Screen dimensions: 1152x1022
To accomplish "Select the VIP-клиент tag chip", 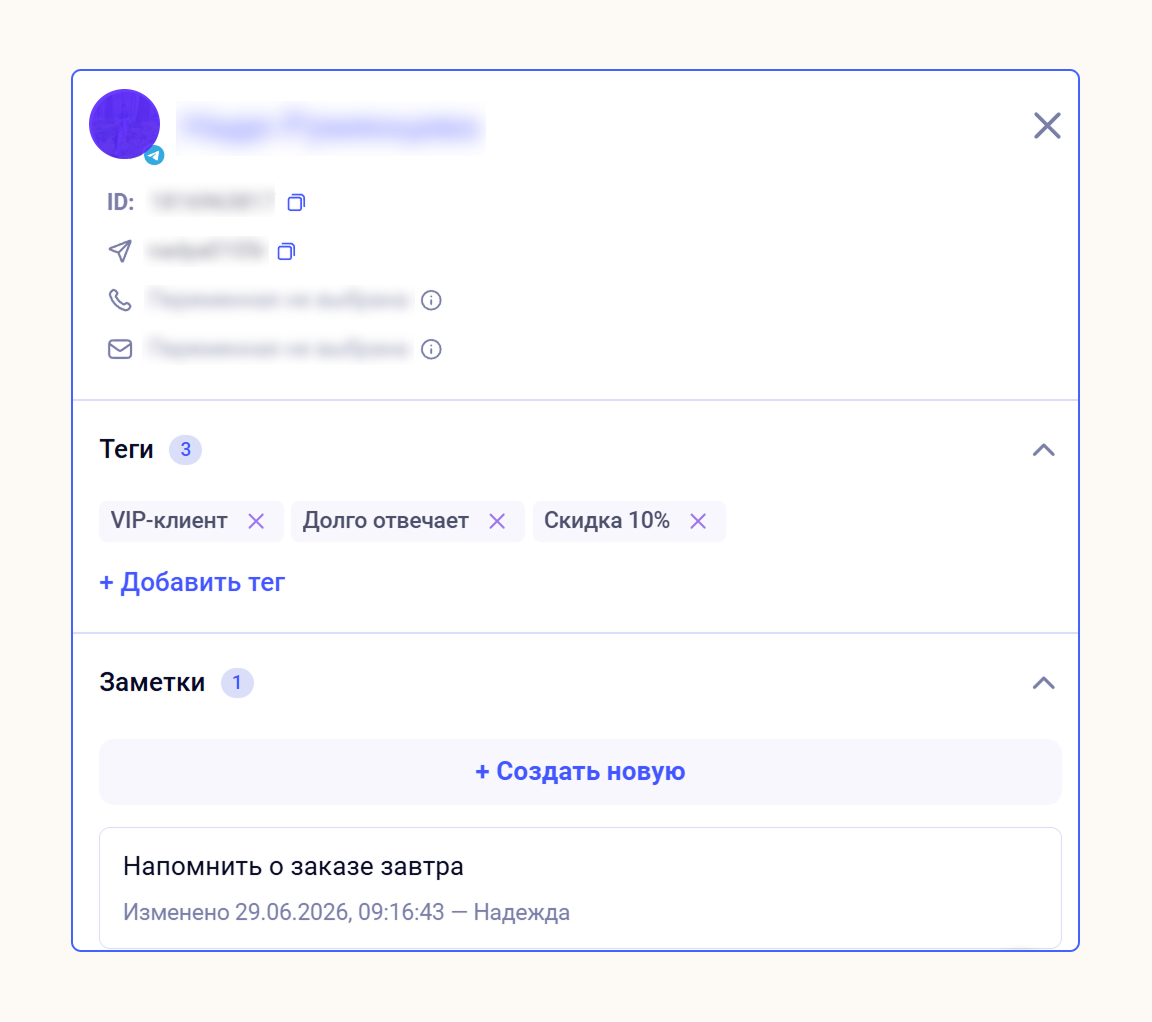I will coord(169,521).
